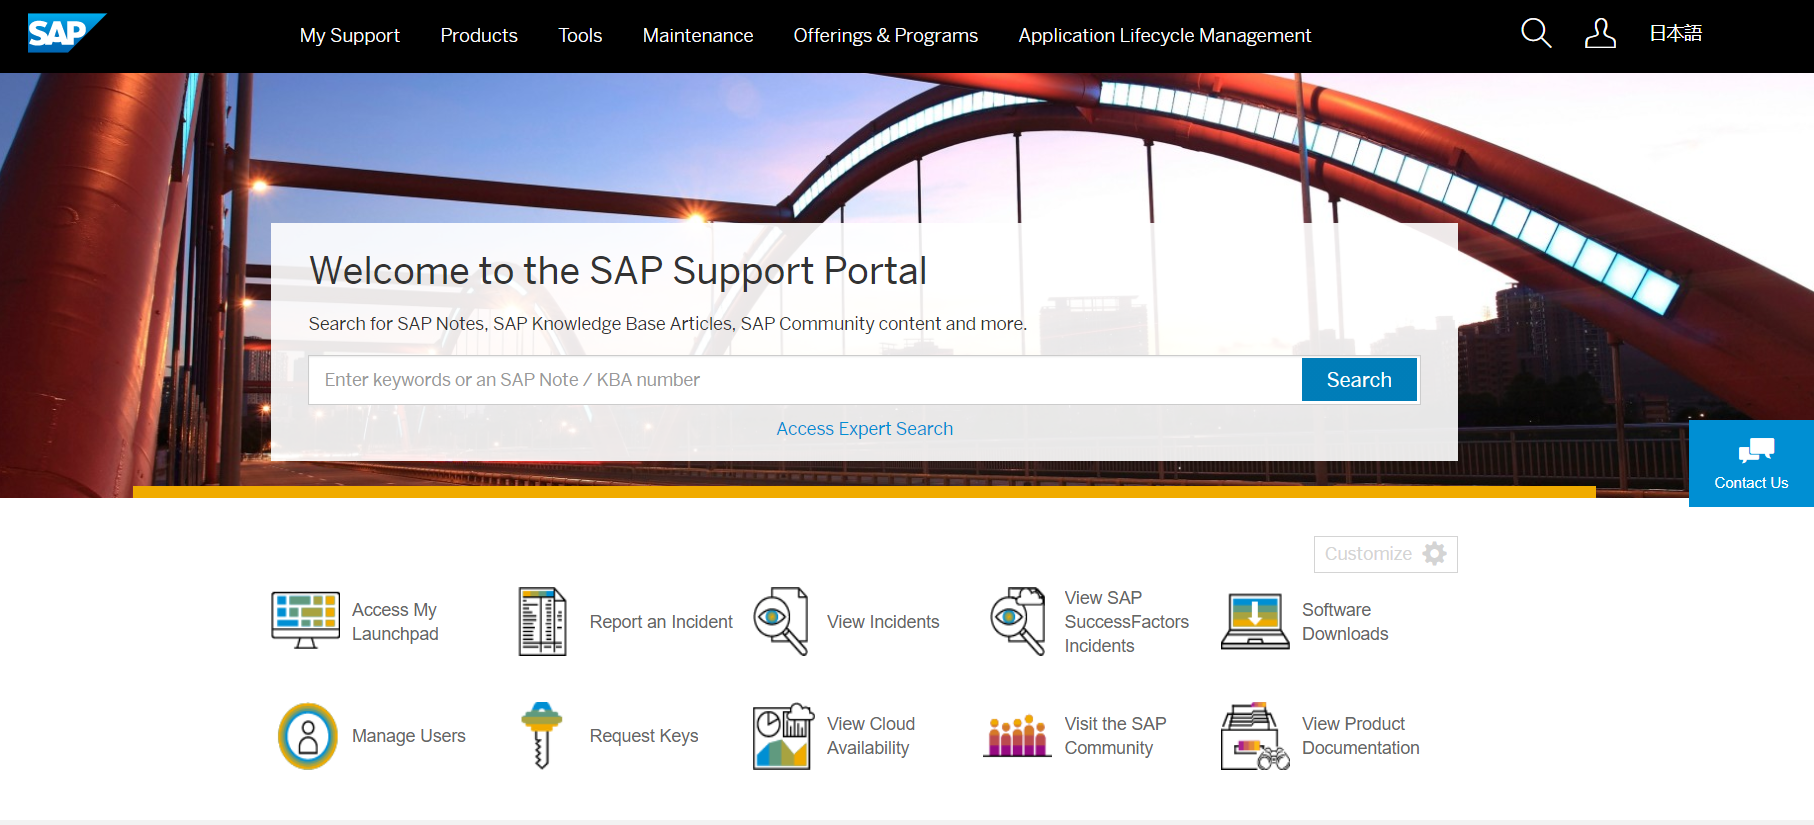
Task: Open the magnifier search icon in header
Action: tap(1536, 34)
